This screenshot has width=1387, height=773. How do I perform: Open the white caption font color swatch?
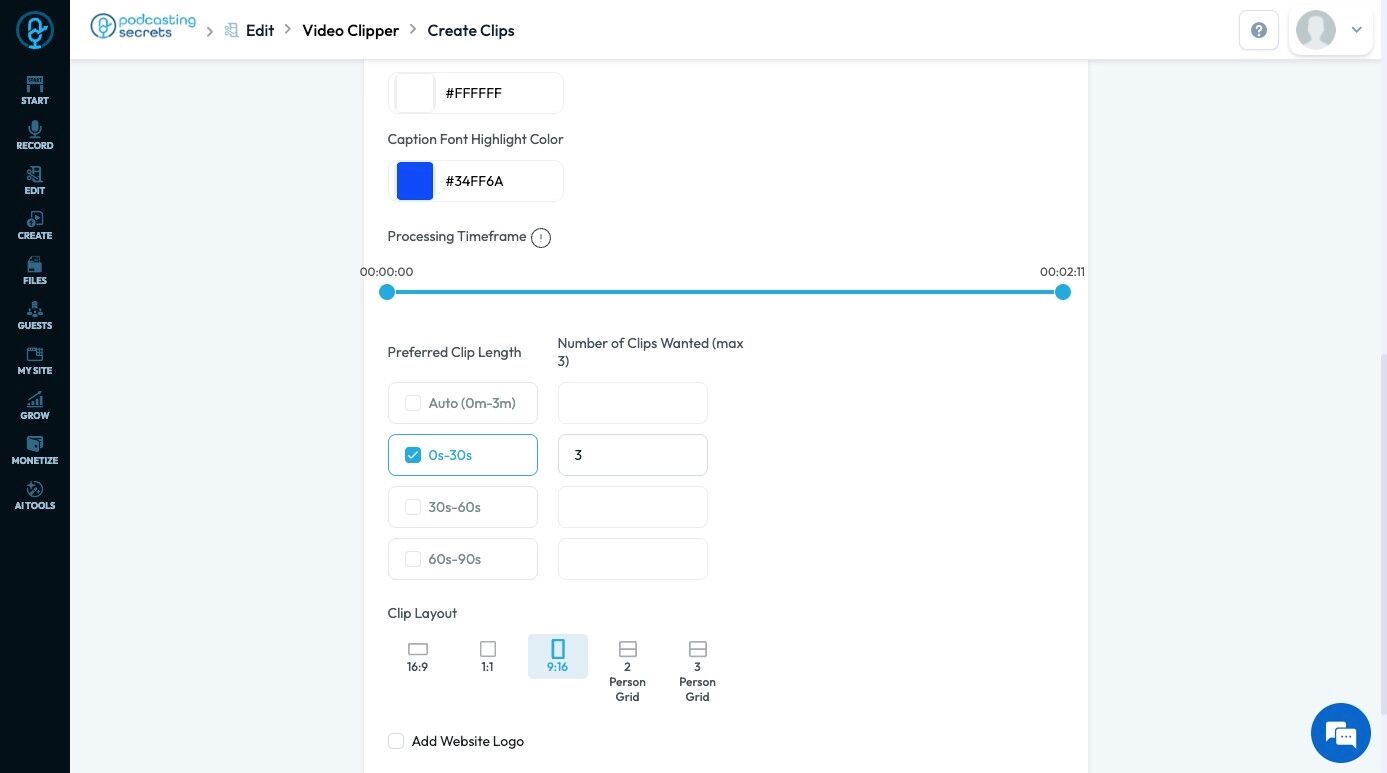[415, 93]
